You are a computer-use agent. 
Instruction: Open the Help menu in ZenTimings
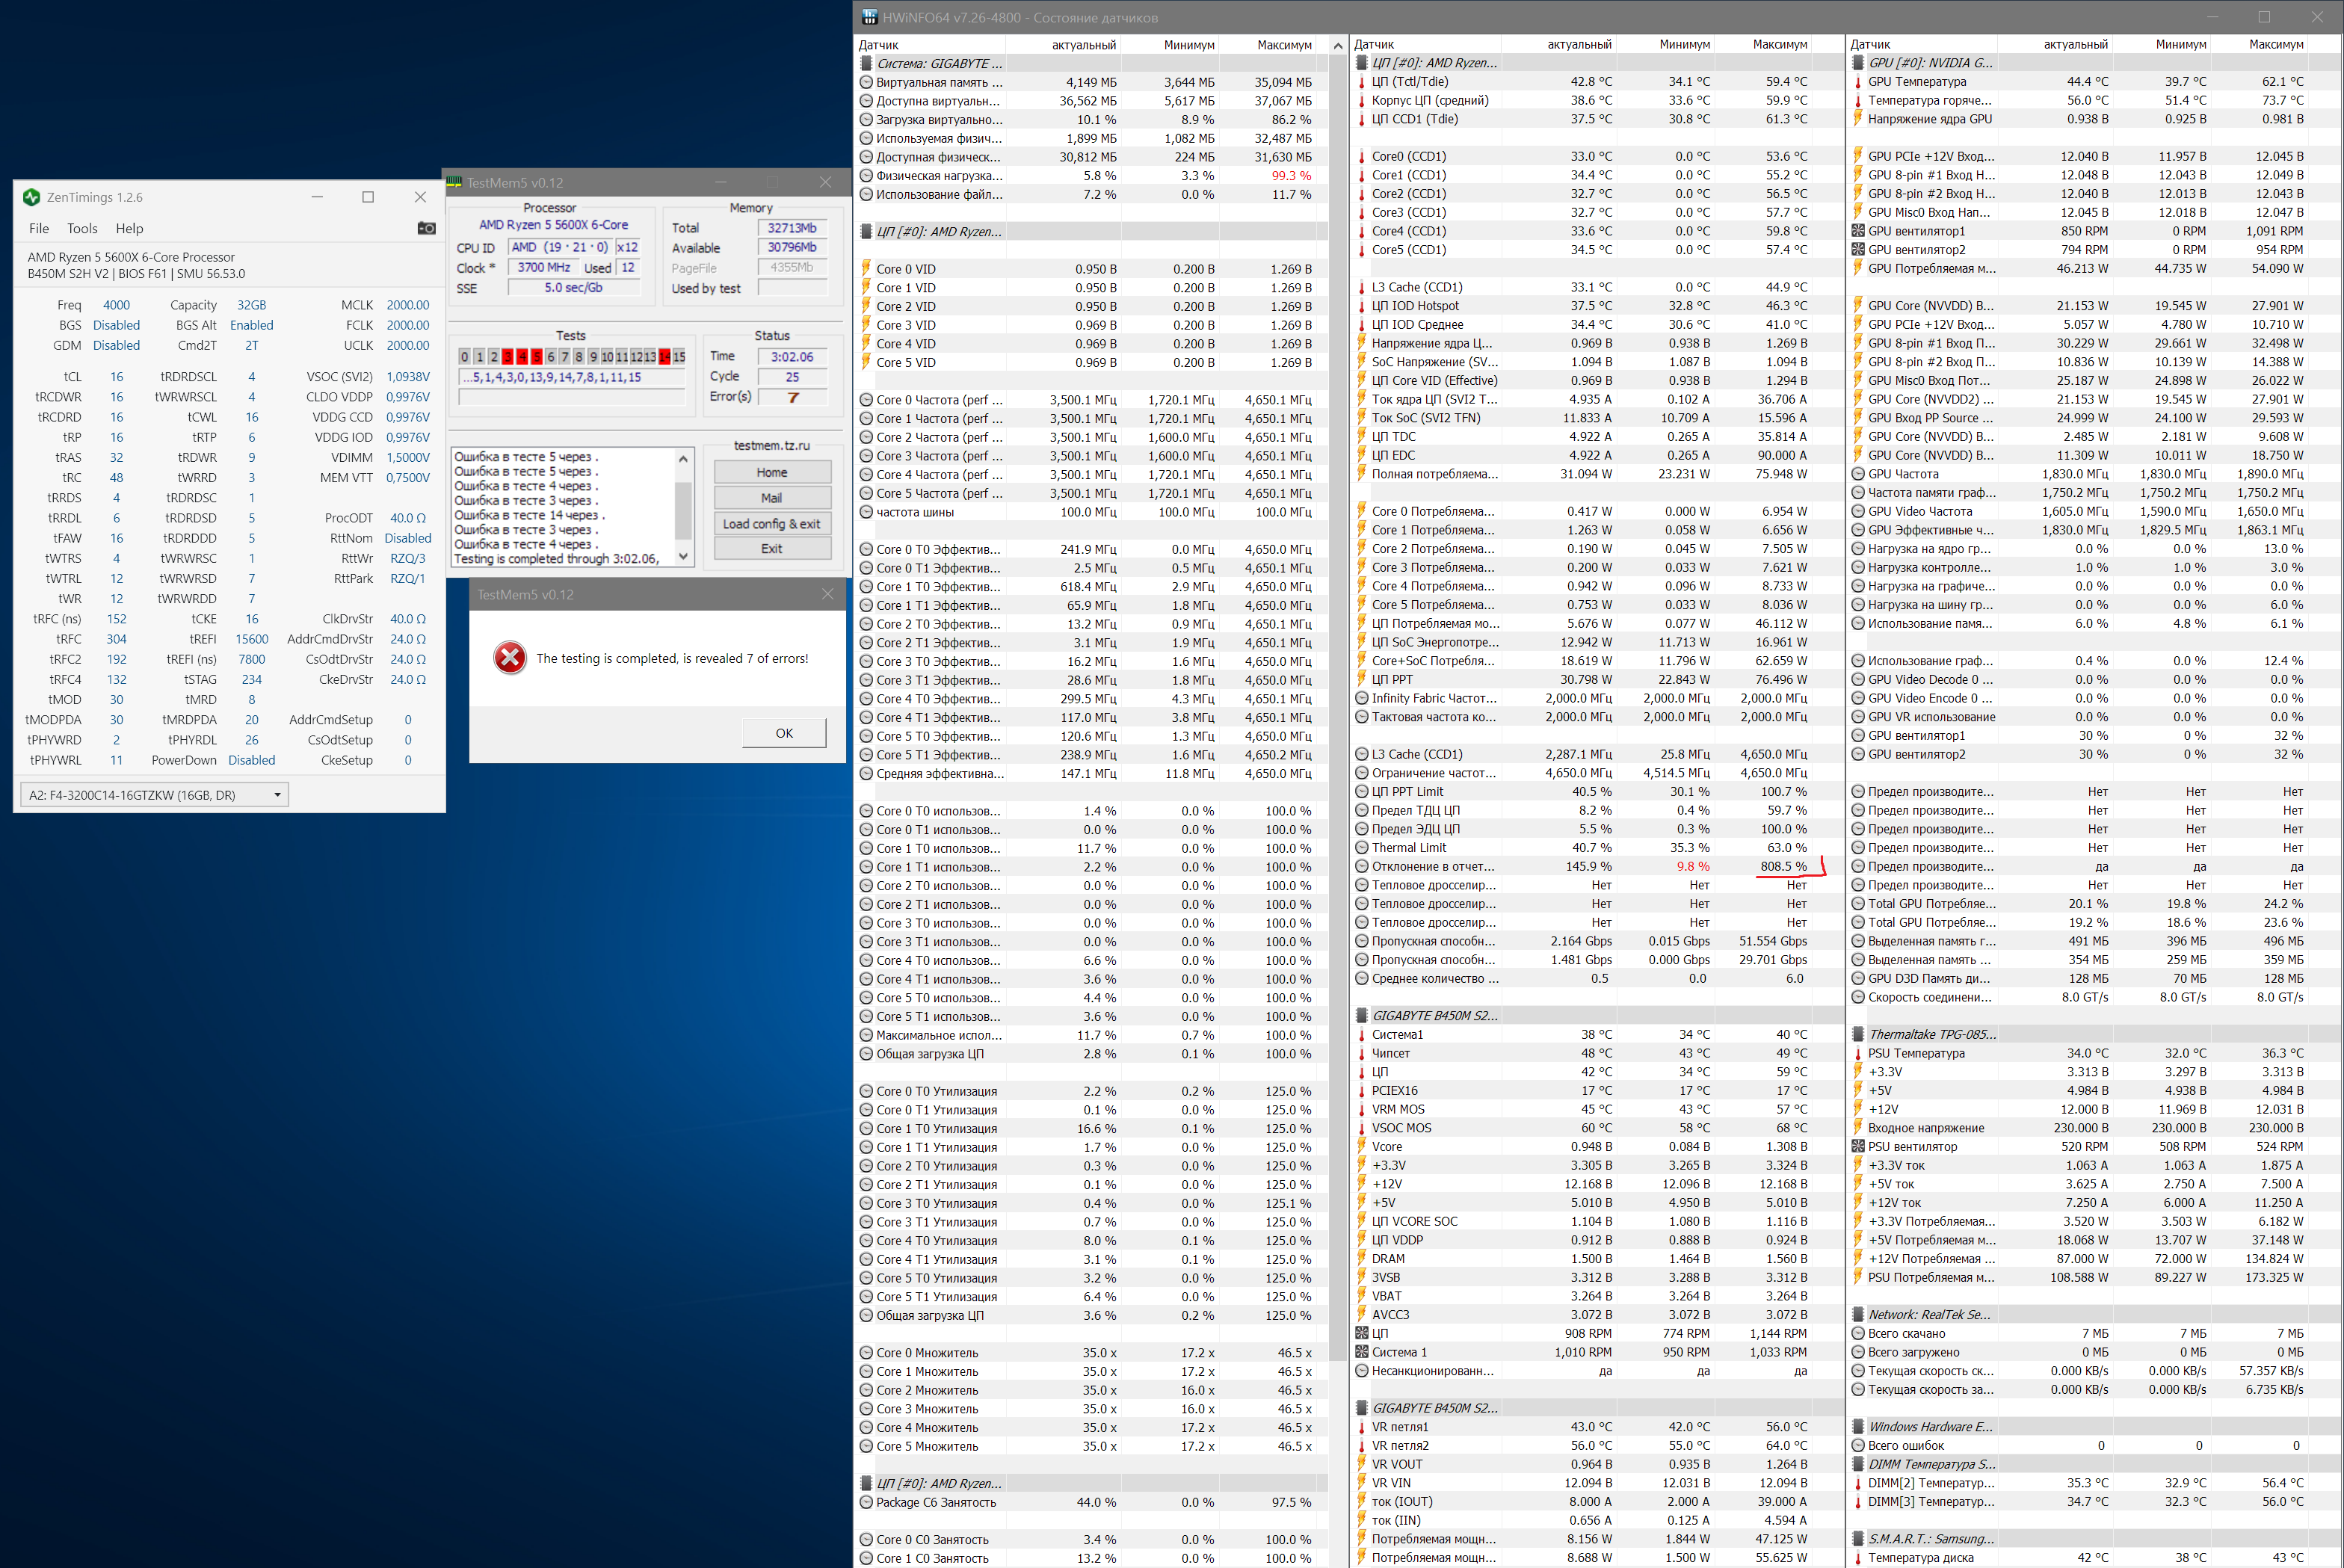click(129, 228)
